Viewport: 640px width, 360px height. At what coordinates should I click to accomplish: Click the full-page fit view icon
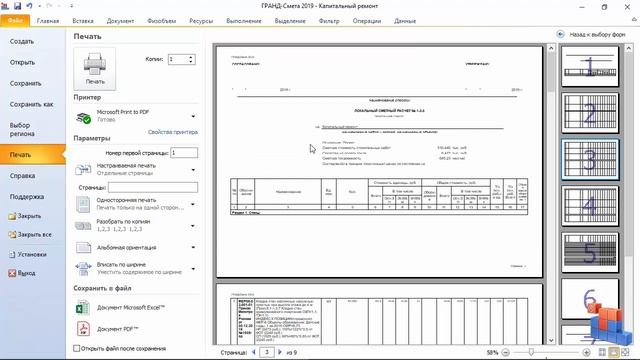(x=613, y=352)
